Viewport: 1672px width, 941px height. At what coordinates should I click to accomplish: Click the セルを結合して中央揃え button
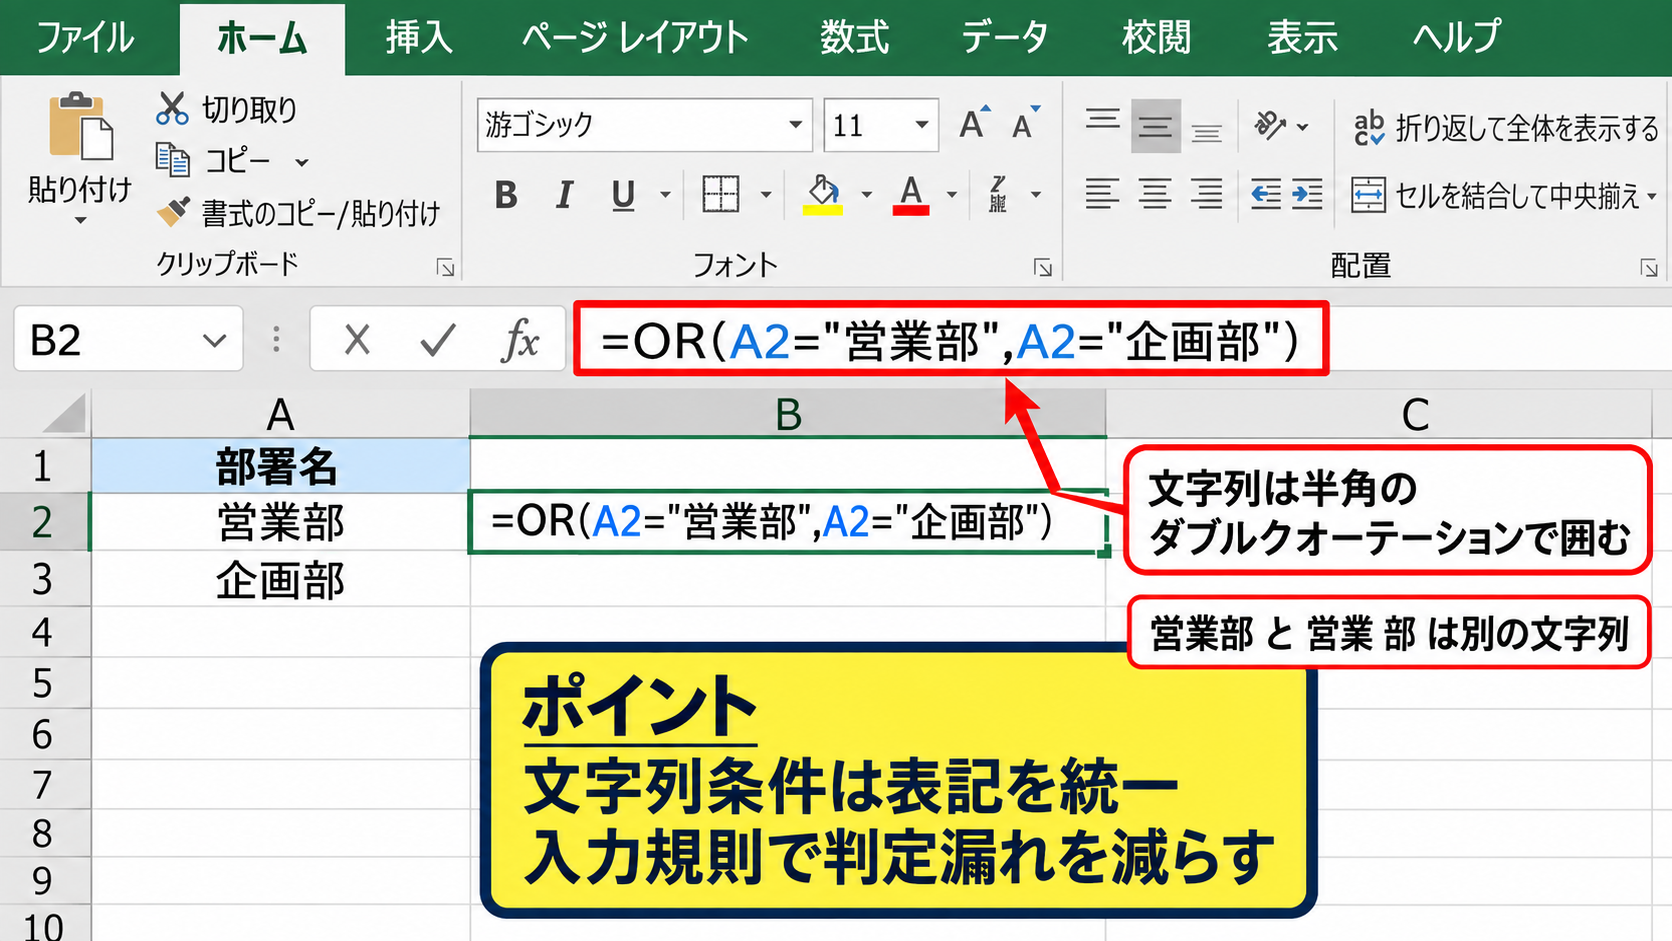click(x=1494, y=196)
